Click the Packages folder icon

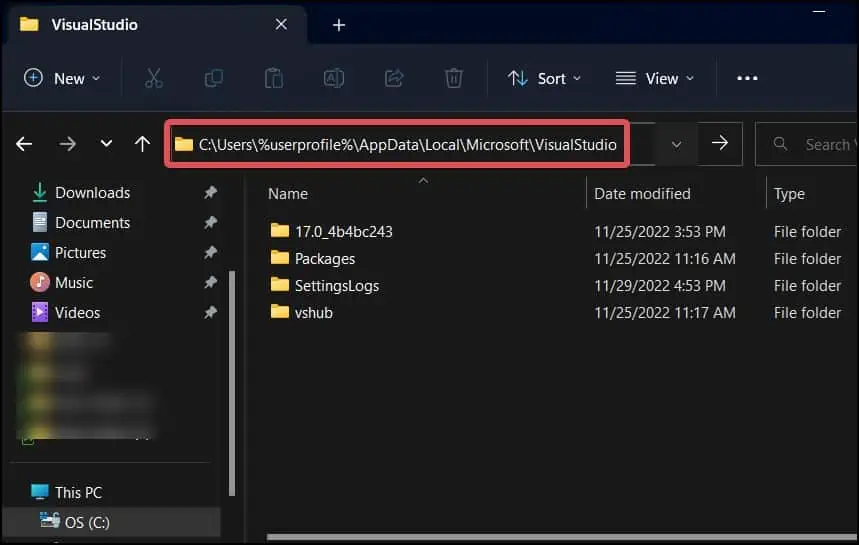pos(280,257)
